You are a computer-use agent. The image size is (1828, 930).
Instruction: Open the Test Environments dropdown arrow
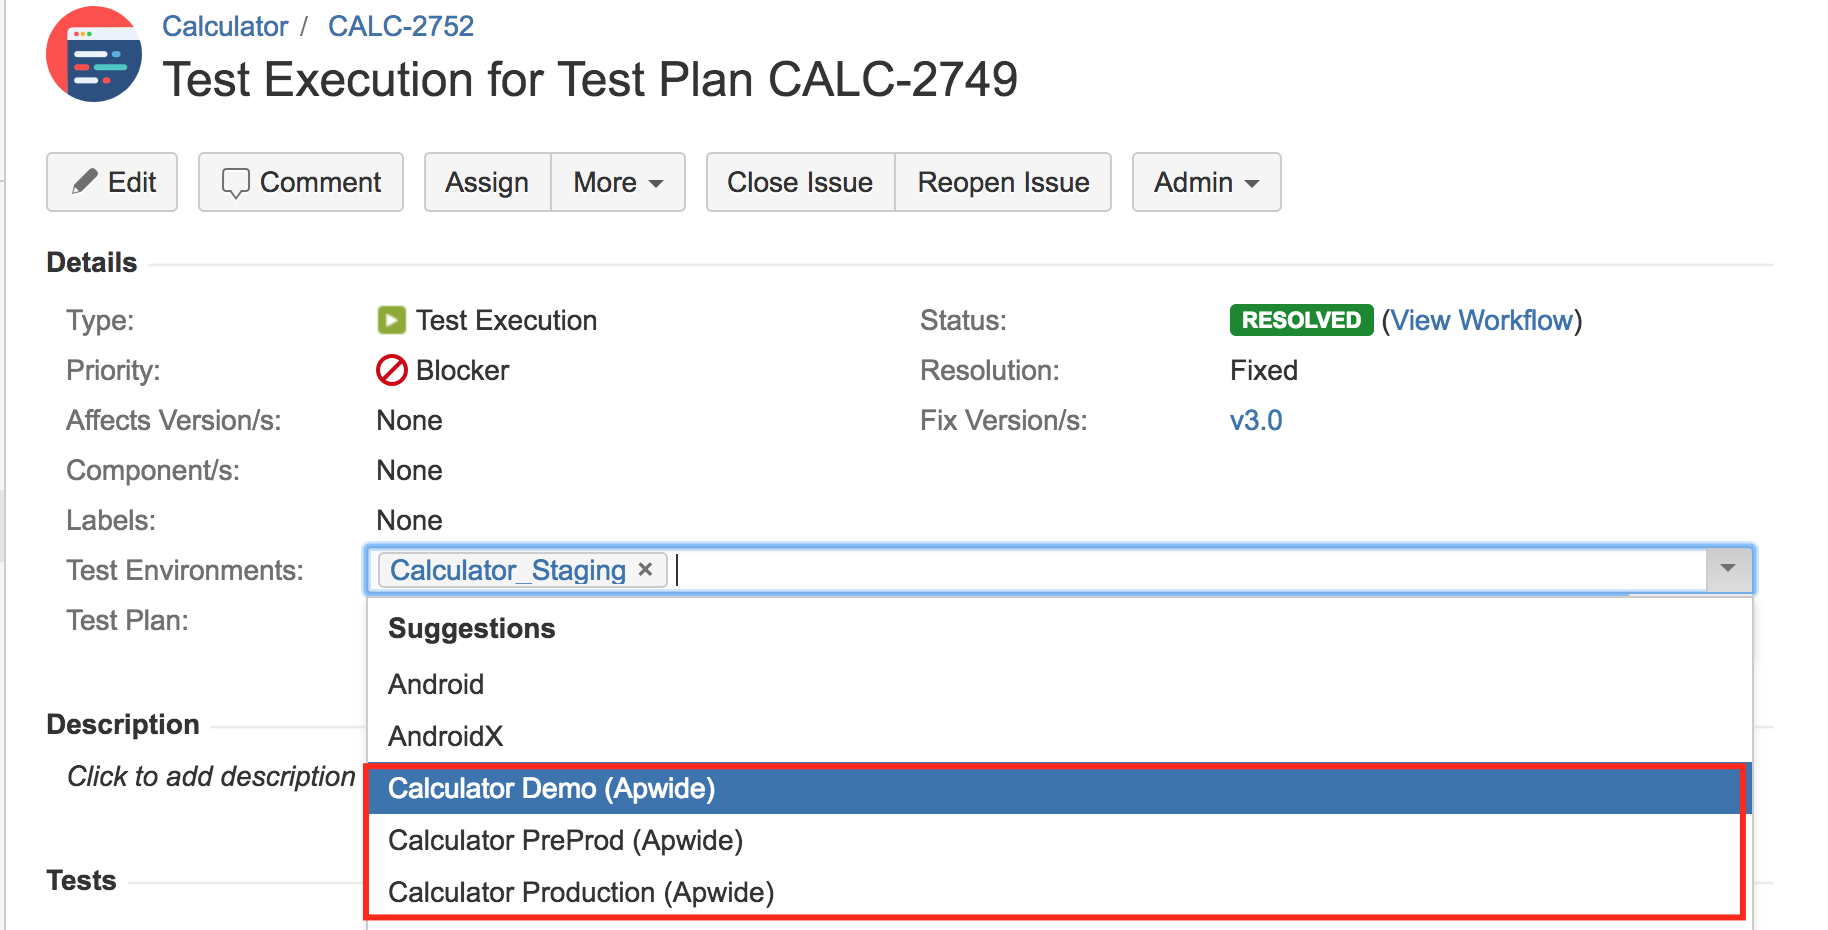pos(1728,569)
